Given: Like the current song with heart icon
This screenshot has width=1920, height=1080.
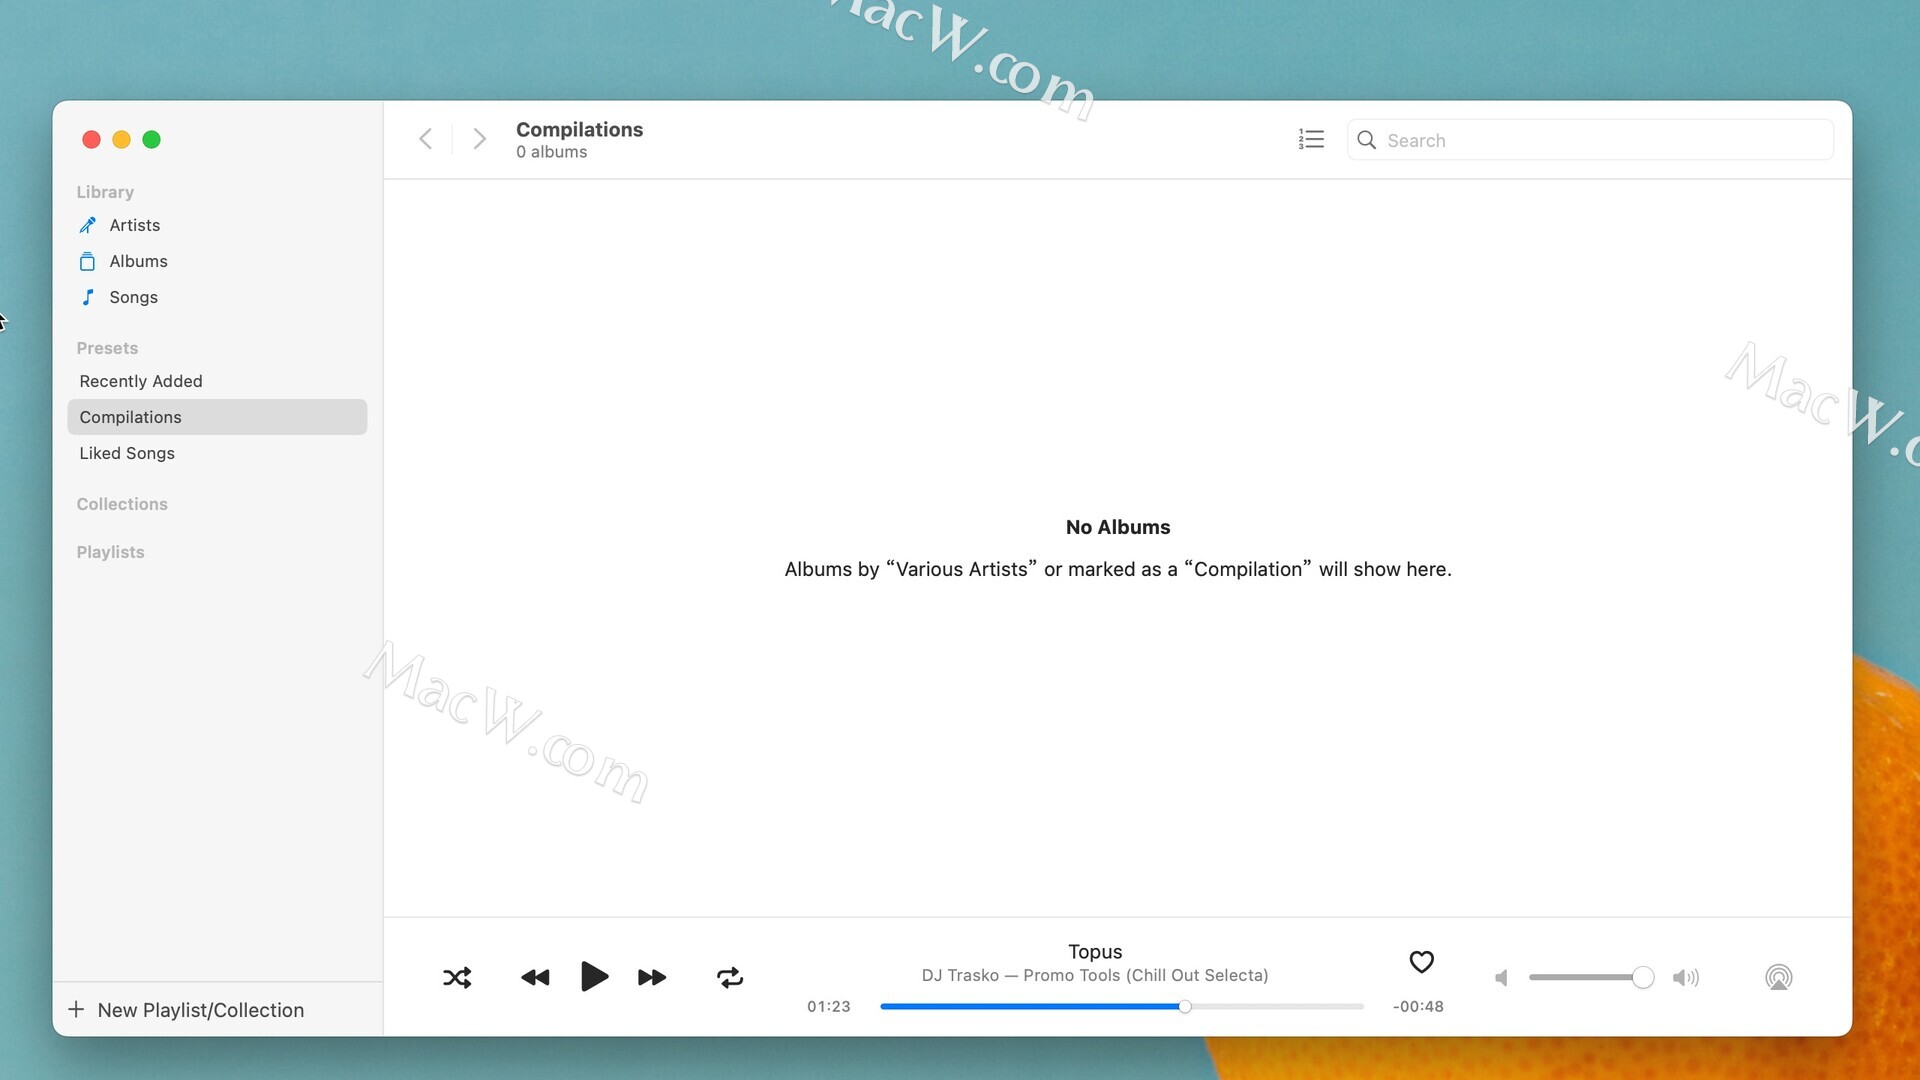Looking at the screenshot, I should pos(1421,961).
